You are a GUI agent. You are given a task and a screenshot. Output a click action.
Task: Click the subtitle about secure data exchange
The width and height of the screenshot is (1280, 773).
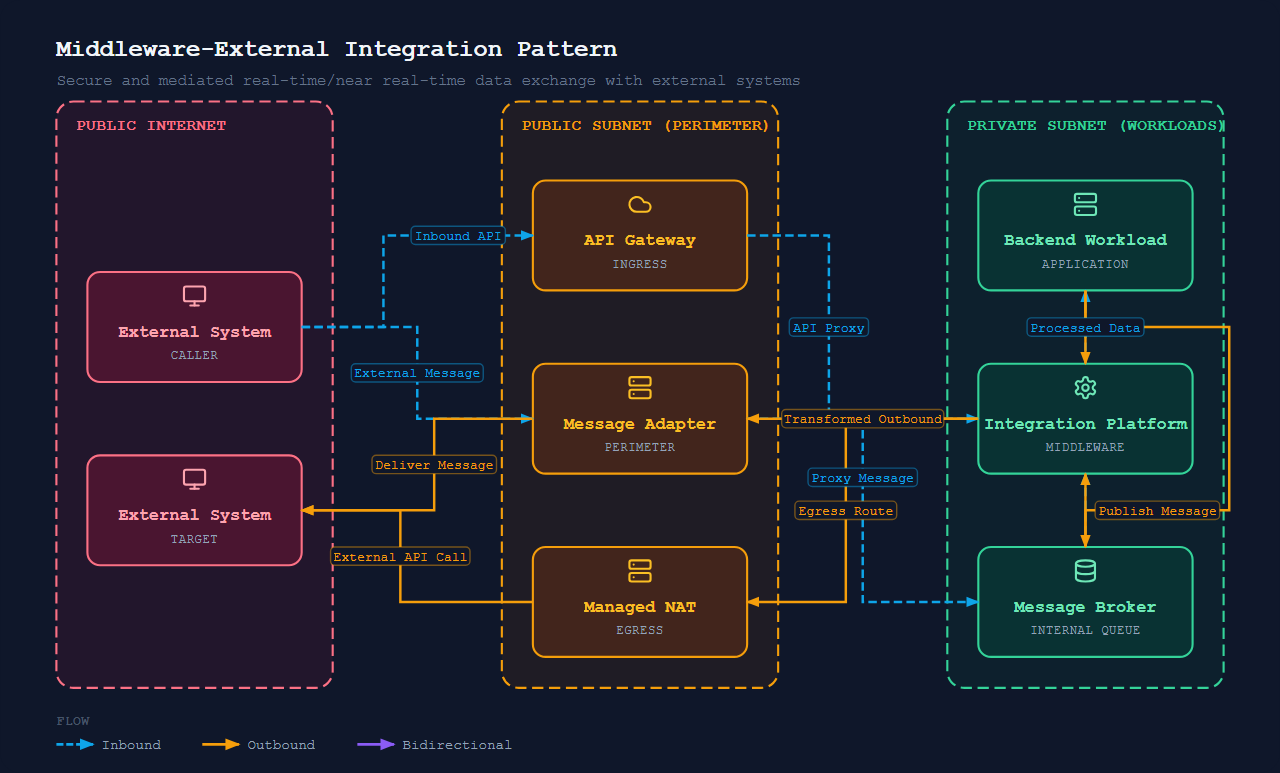pyautogui.click(x=428, y=80)
